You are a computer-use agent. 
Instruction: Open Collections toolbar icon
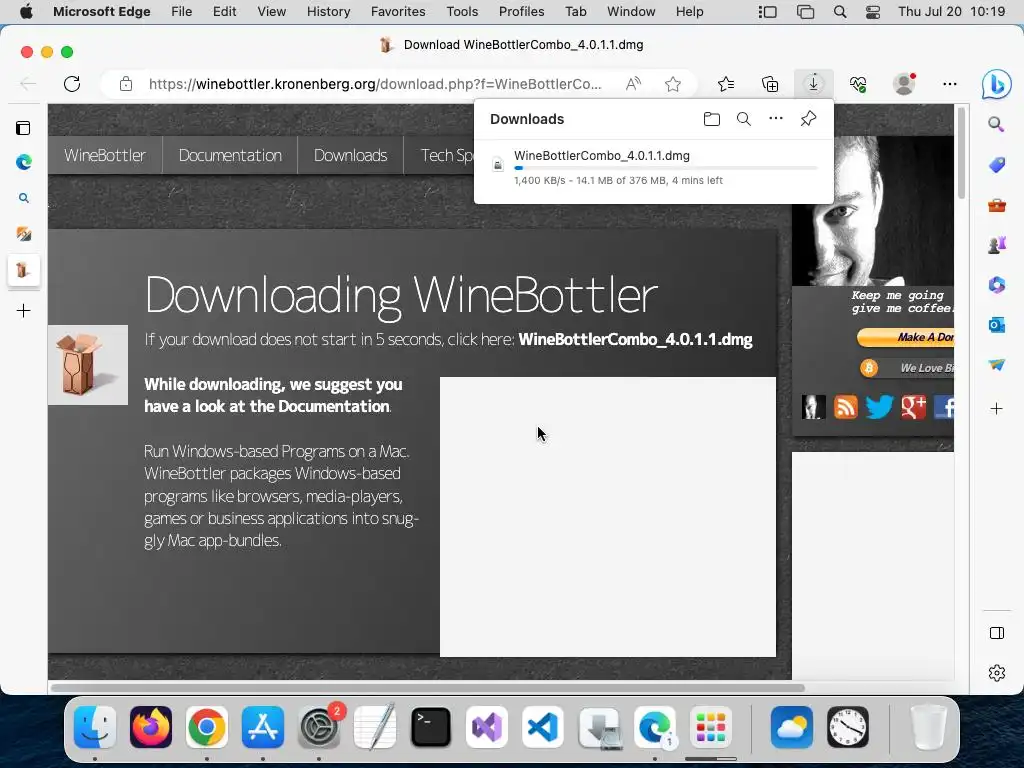(770, 84)
